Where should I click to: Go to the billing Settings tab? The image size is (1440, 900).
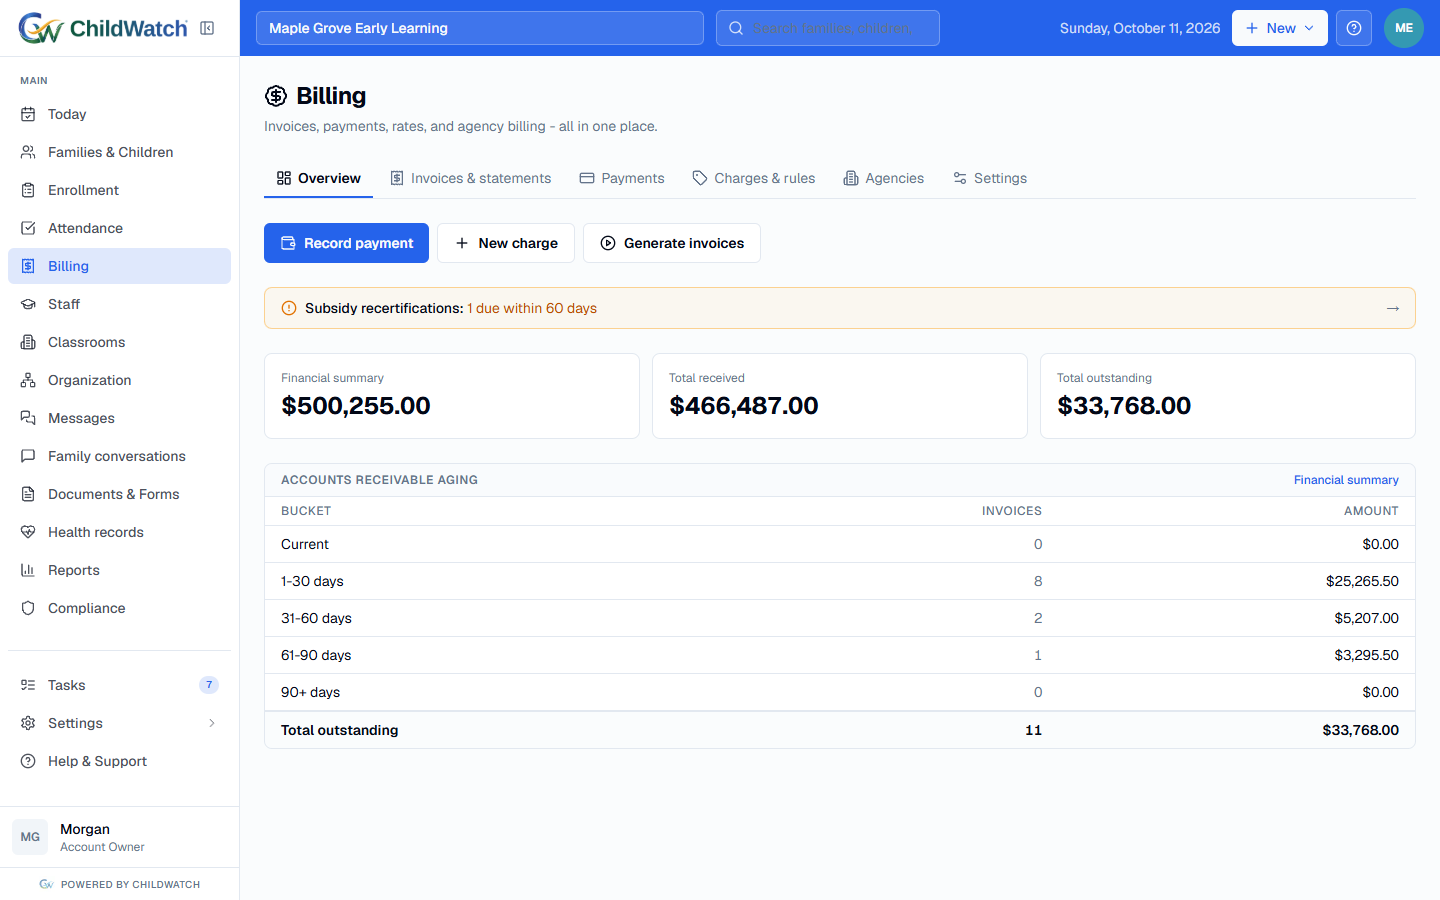click(x=990, y=178)
